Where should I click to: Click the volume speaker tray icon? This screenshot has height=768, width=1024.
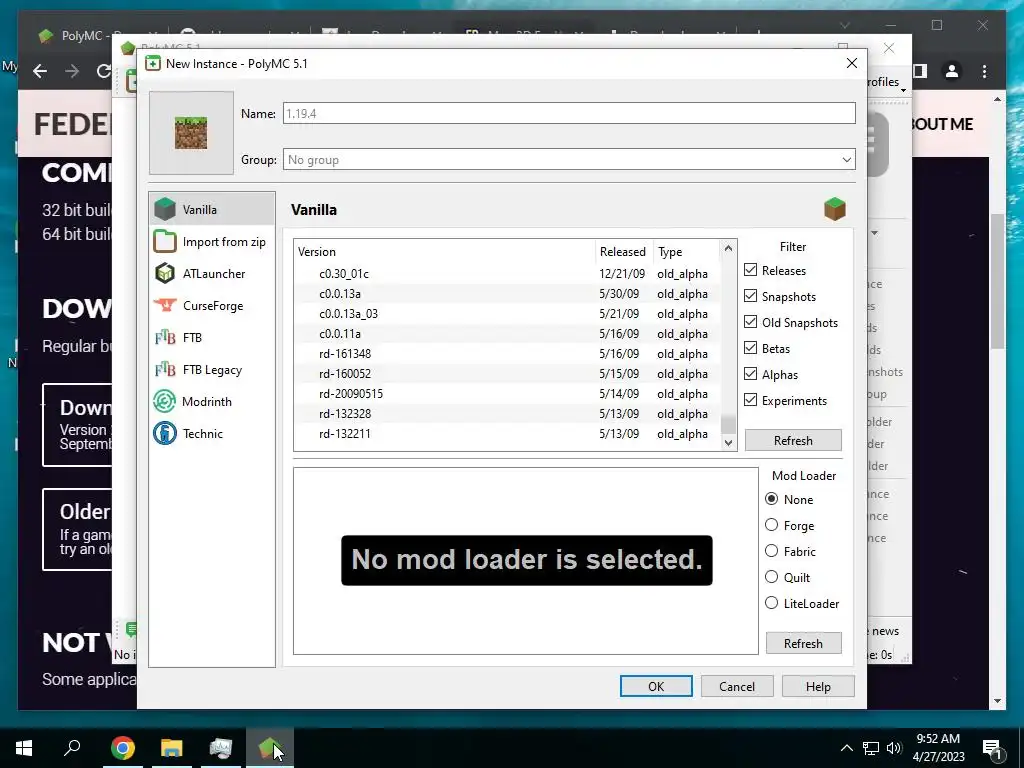894,748
